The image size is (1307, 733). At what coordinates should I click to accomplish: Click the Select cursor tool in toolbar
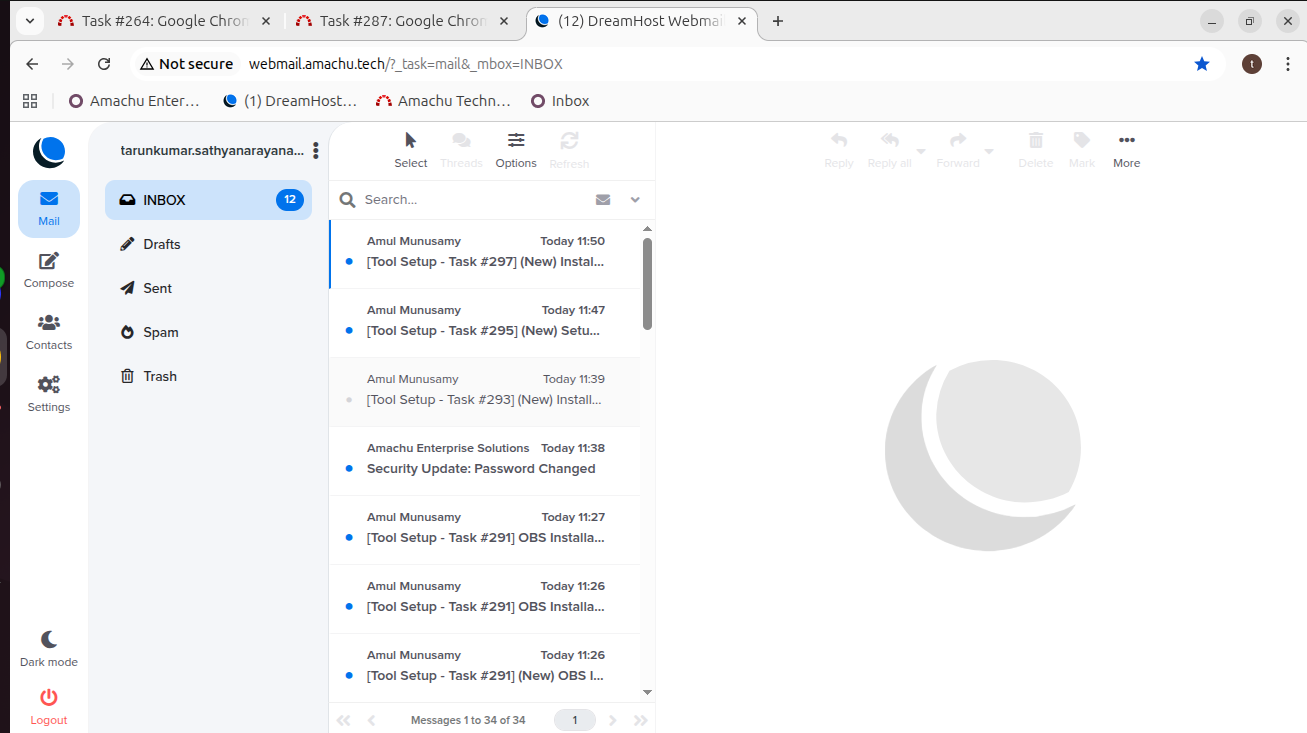410,141
